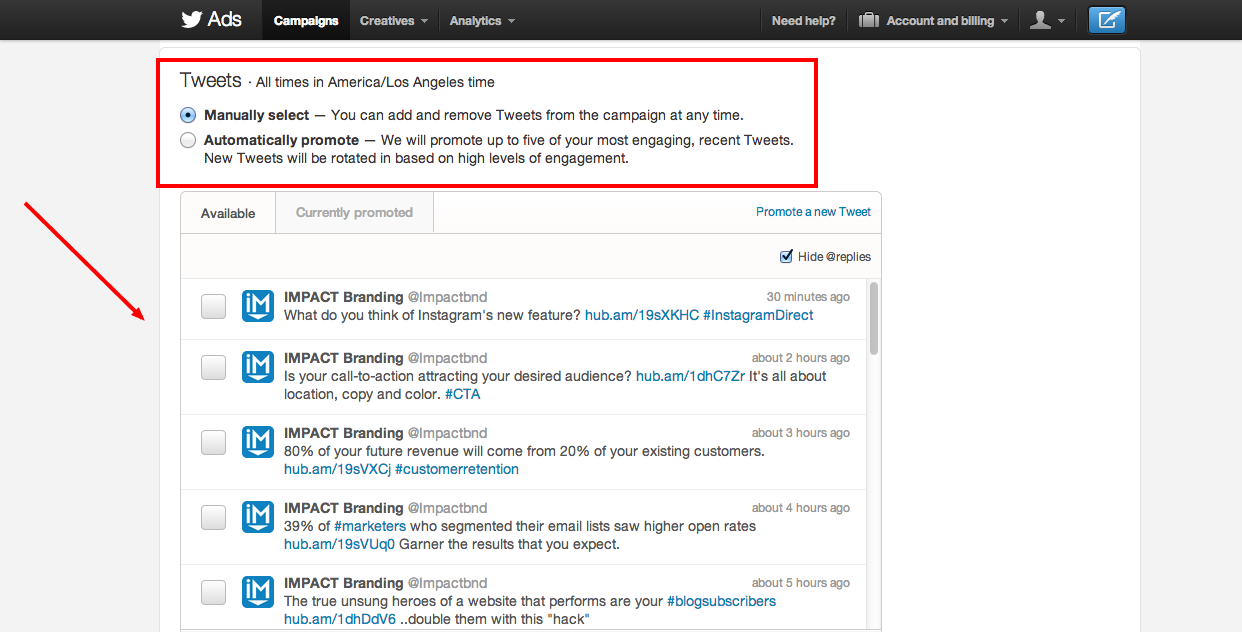Screen dimensions: 1242x632
Task: Click IMPACT Branding name in Instagram tweet
Action: (343, 297)
